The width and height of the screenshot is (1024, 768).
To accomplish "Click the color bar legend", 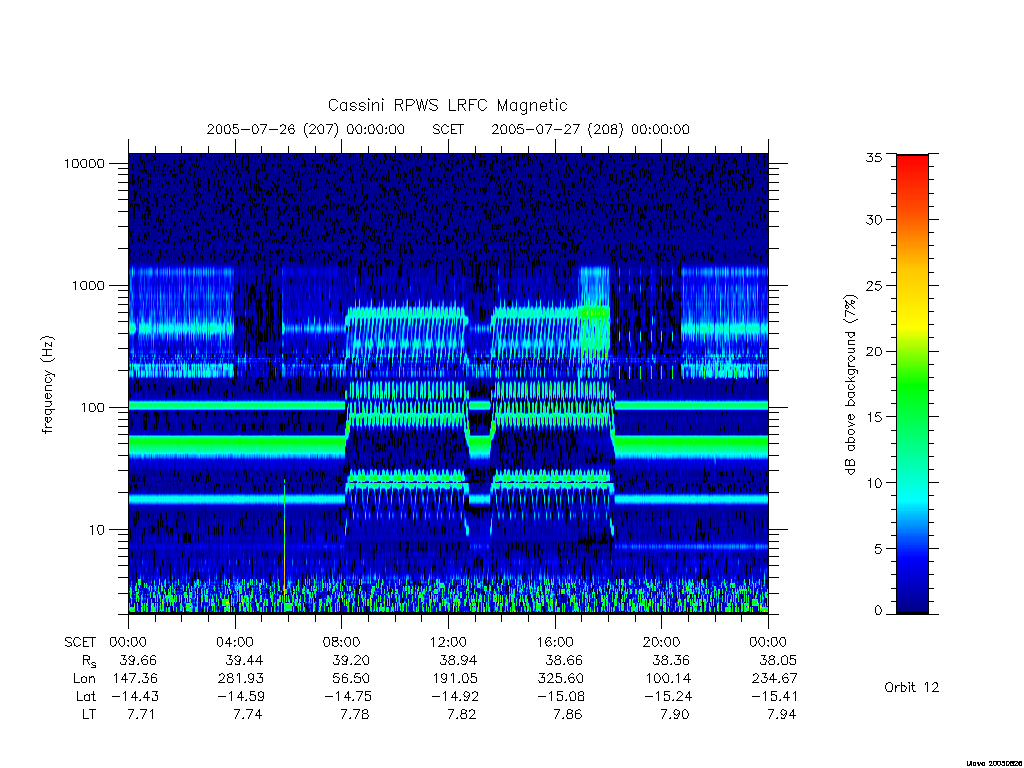I will 912,384.
